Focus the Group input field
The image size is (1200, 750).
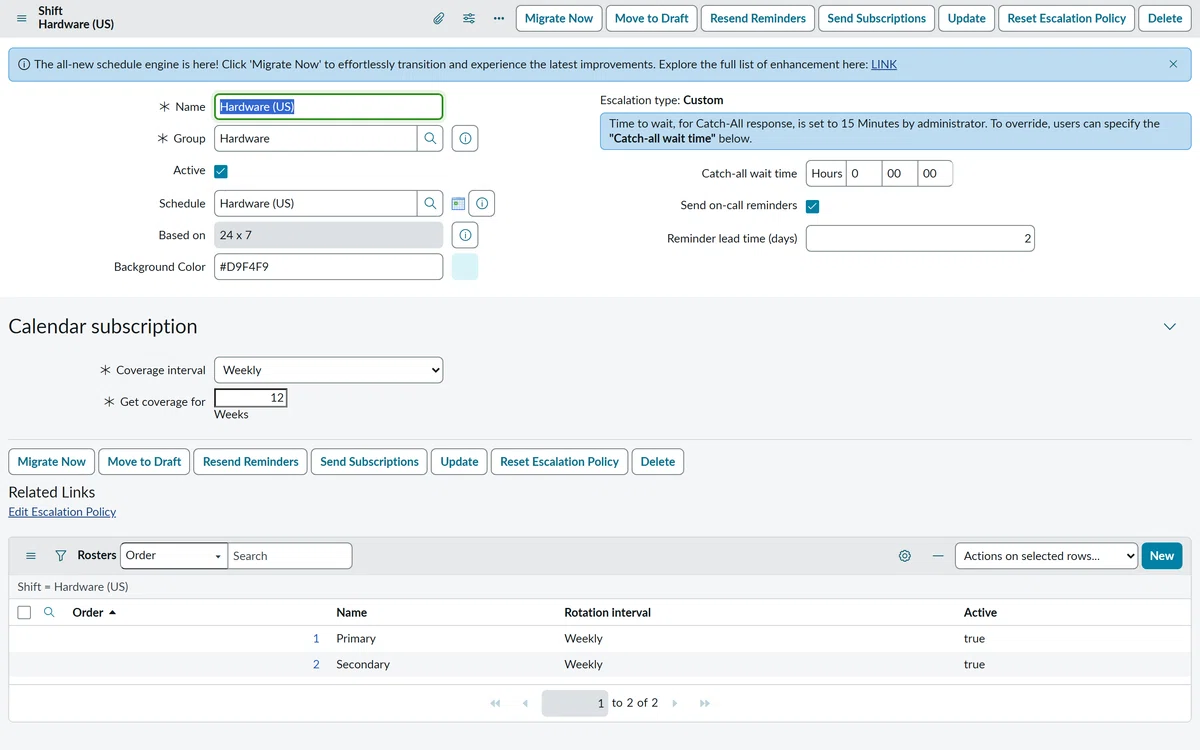click(315, 138)
